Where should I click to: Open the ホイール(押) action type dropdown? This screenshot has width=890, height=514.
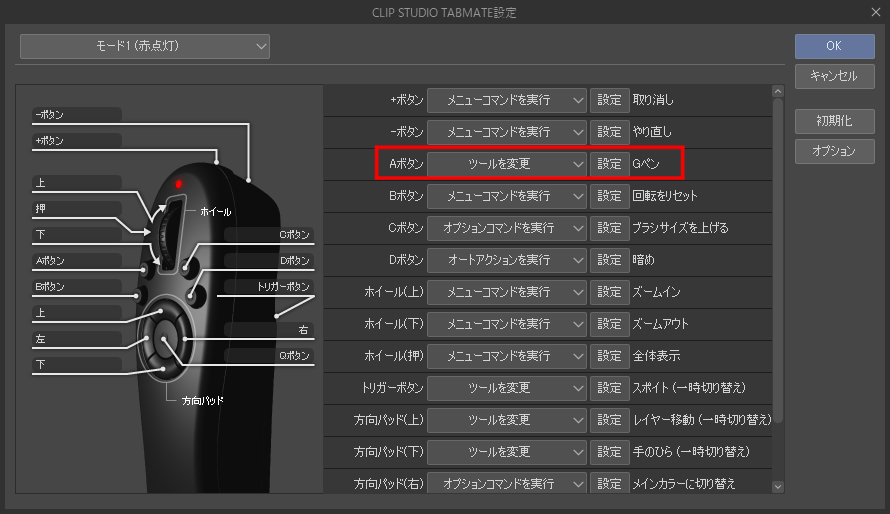[x=507, y=356]
